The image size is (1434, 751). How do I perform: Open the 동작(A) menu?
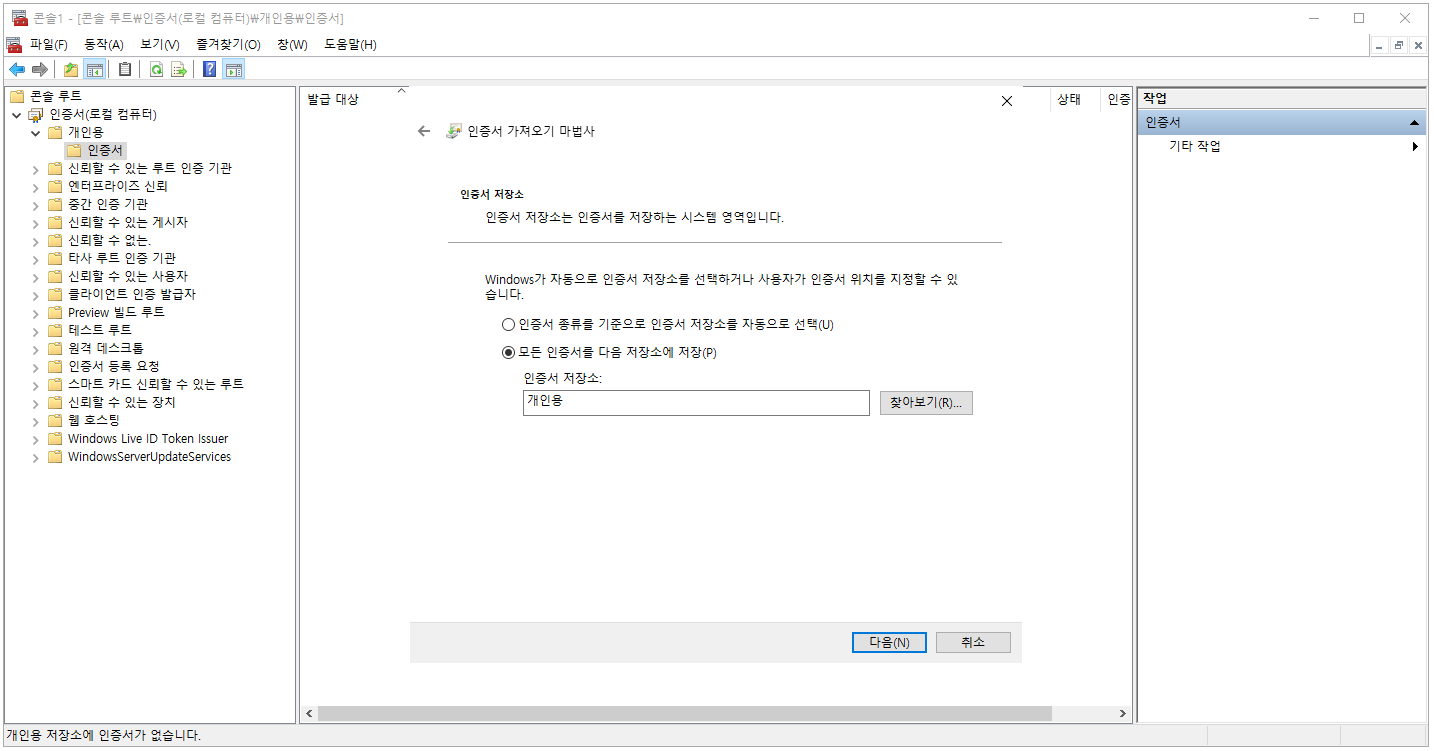104,44
